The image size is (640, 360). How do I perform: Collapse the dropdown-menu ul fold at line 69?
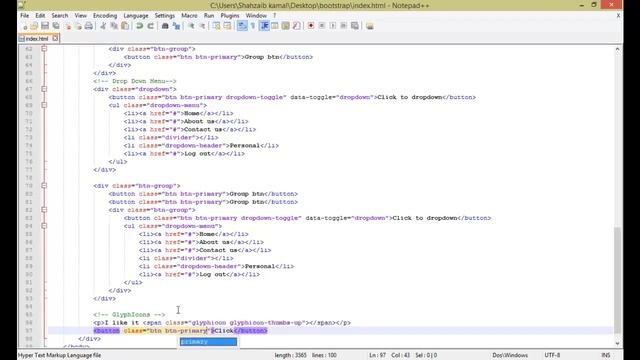coord(44,105)
